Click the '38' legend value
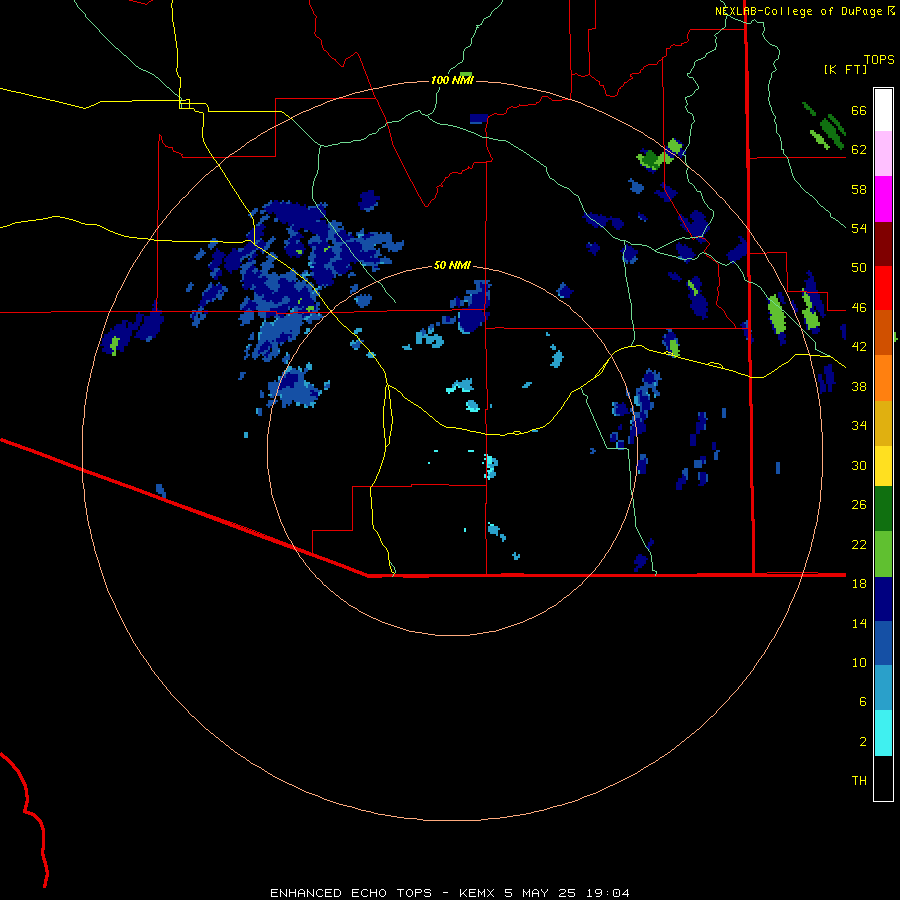The width and height of the screenshot is (900, 900). 859,386
